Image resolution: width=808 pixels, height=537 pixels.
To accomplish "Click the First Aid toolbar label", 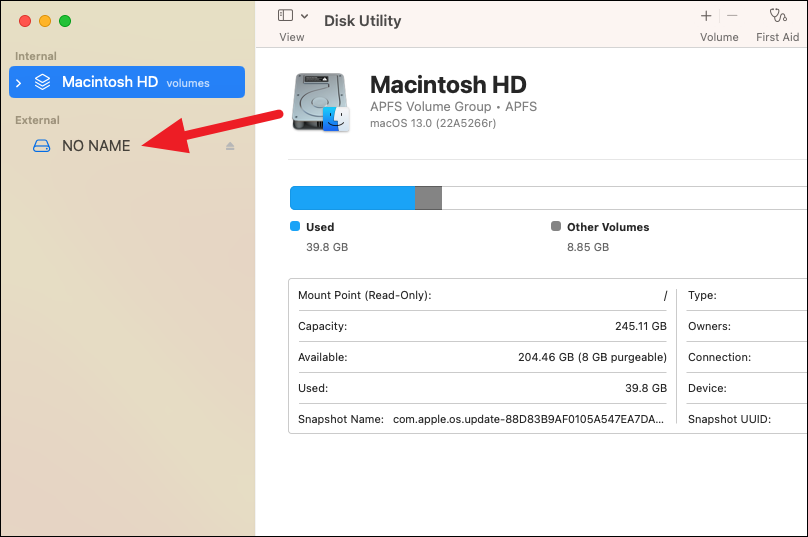I will pyautogui.click(x=778, y=37).
